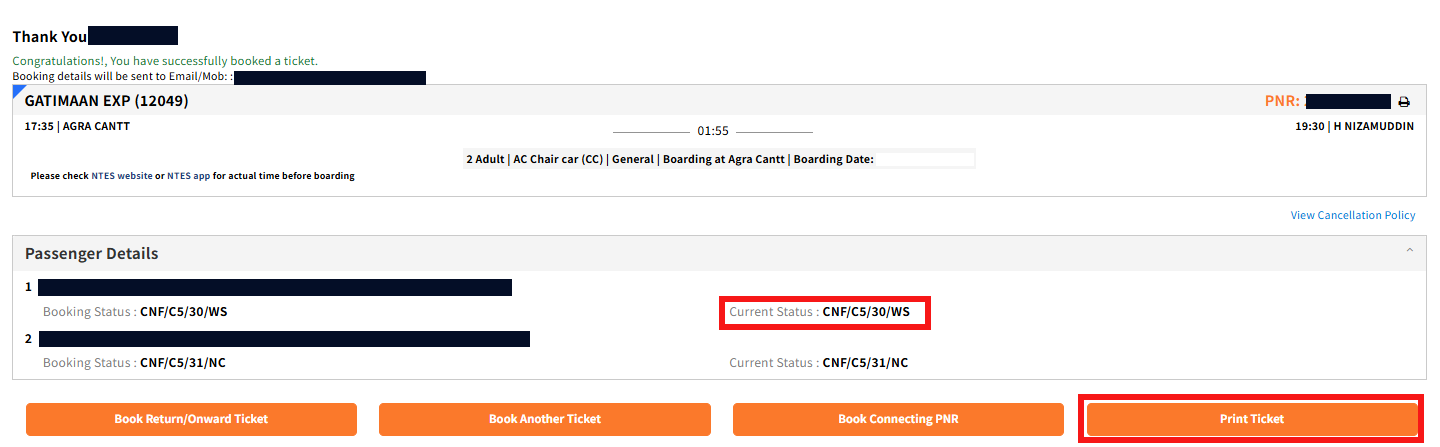Click the Passenger Details heading

tap(92, 254)
